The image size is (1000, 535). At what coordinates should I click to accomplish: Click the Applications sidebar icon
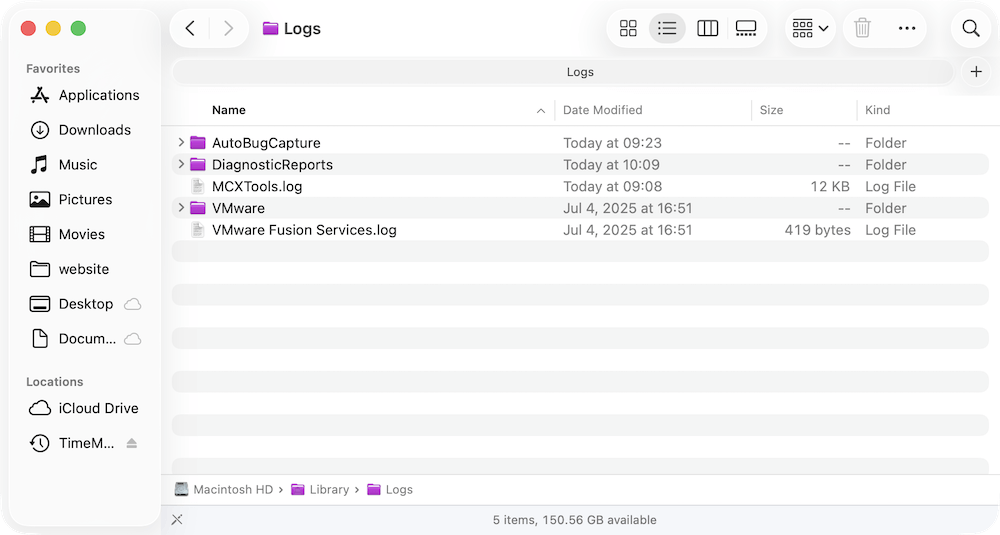click(x=40, y=95)
